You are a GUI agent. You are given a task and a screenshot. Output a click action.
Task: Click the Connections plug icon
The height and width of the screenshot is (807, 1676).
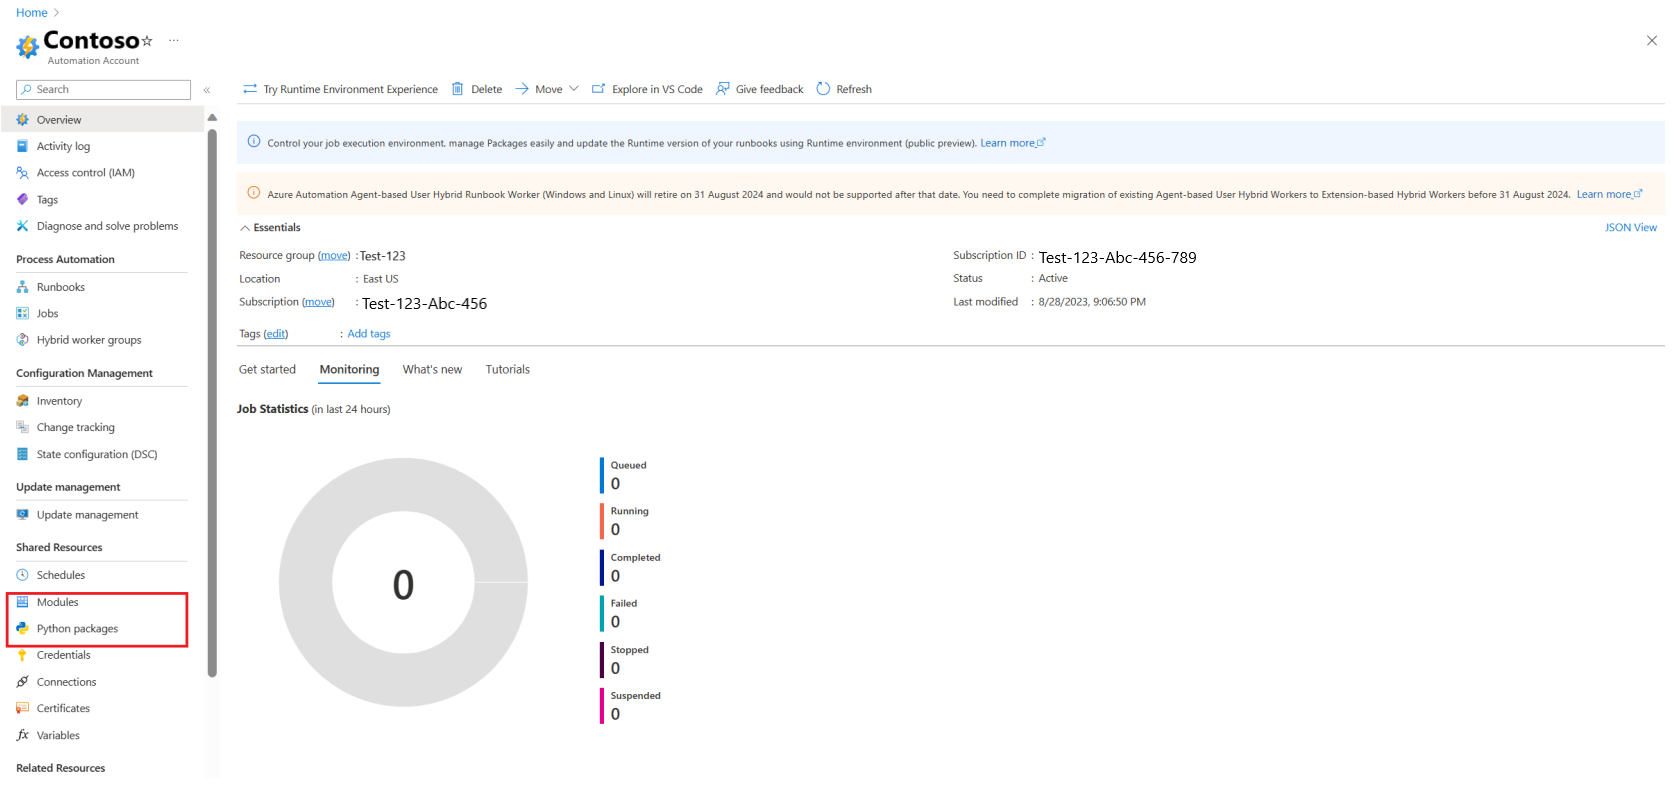23,682
